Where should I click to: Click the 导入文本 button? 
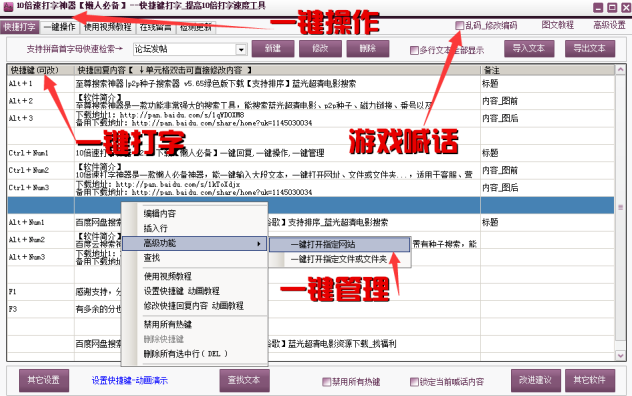529,49
